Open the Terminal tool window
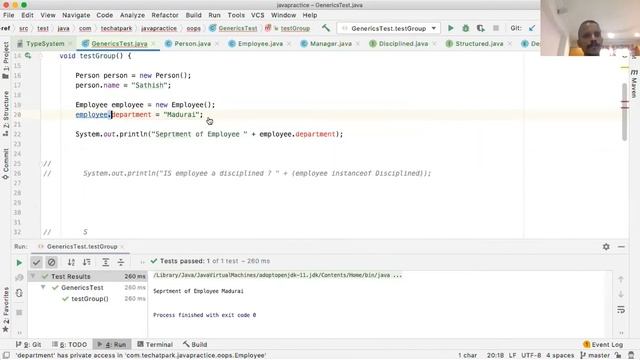640x360 pixels. (x=155, y=344)
